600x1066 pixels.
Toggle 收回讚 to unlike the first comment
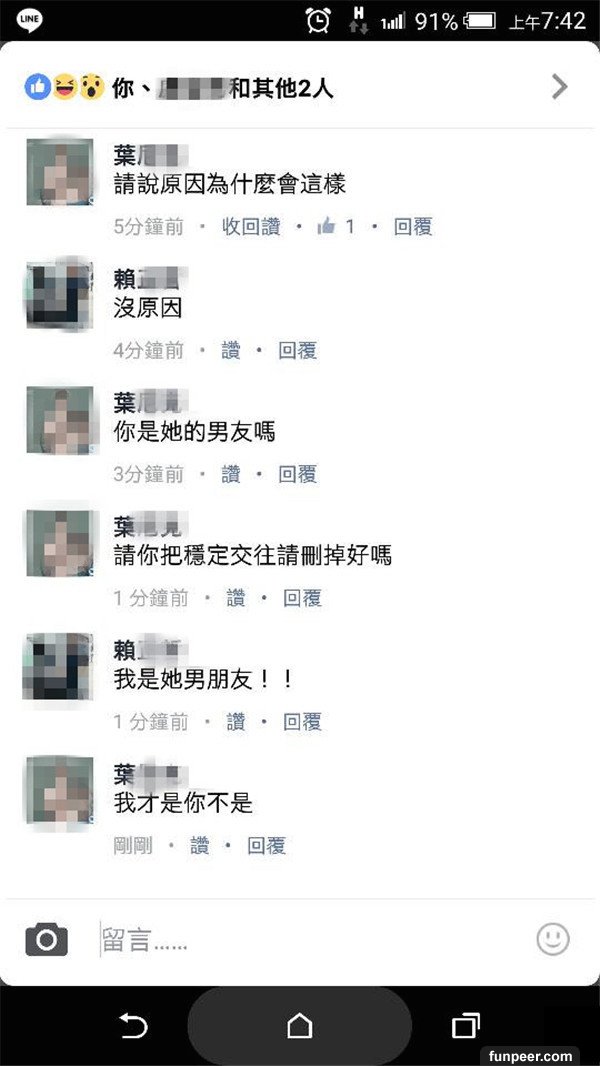[251, 227]
